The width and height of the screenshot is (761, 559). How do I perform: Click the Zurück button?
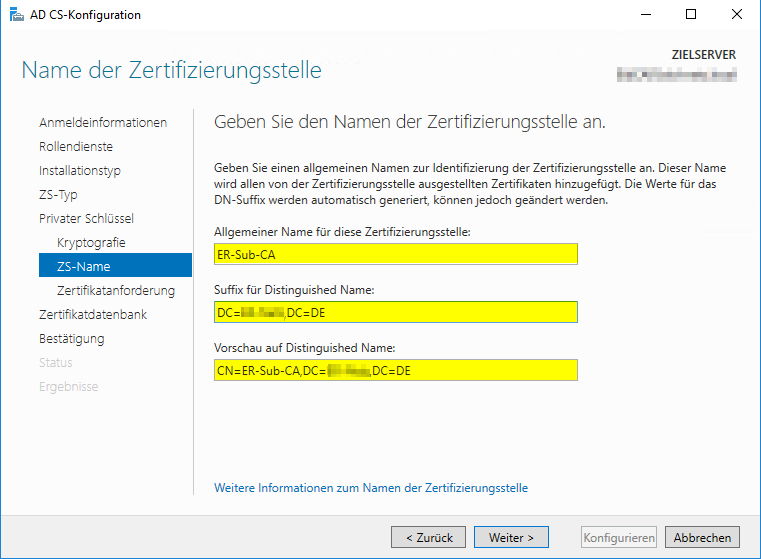[429, 537]
